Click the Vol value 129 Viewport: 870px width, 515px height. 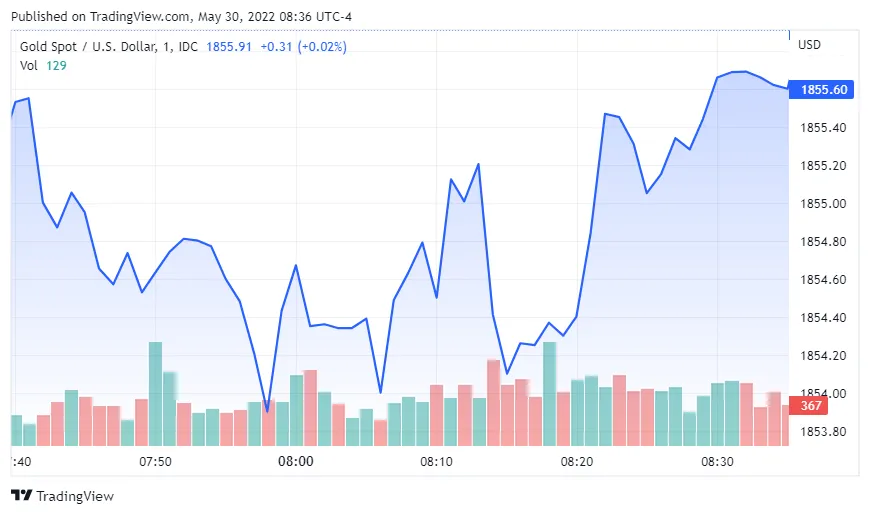[x=56, y=65]
